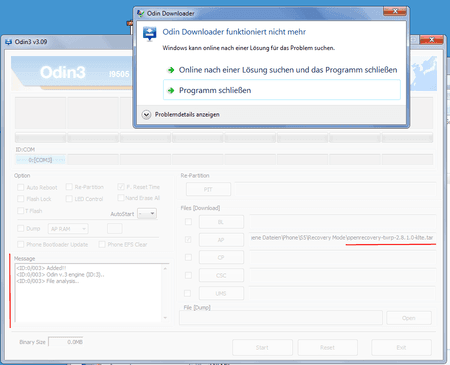The width and height of the screenshot is (450, 365).
Task: Toggle the UMS file checkbox
Action: pos(188,293)
